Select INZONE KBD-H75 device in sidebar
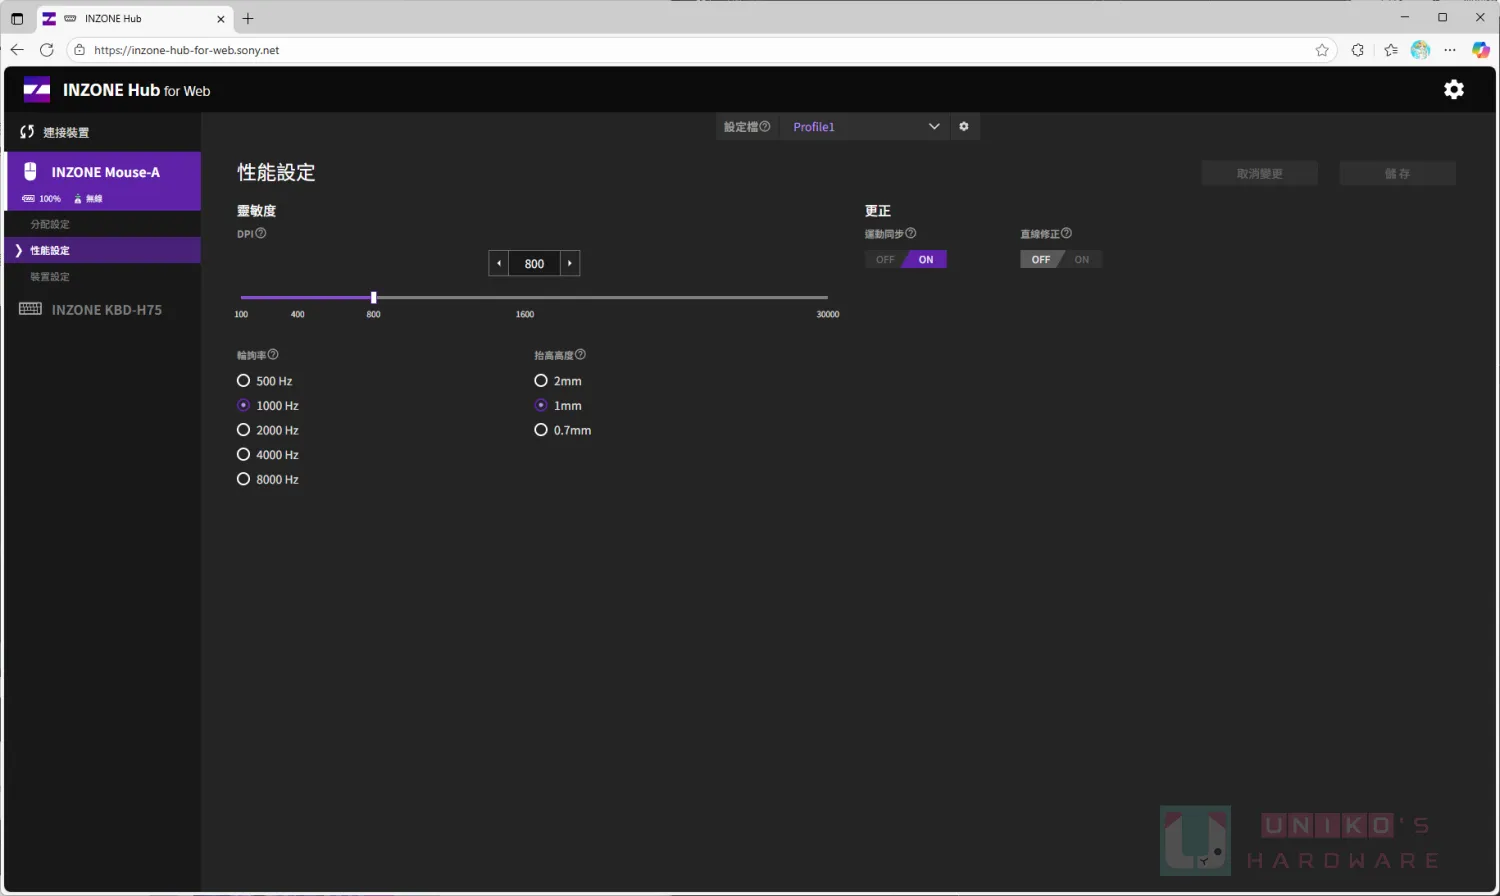Image resolution: width=1500 pixels, height=896 pixels. pyautogui.click(x=105, y=310)
